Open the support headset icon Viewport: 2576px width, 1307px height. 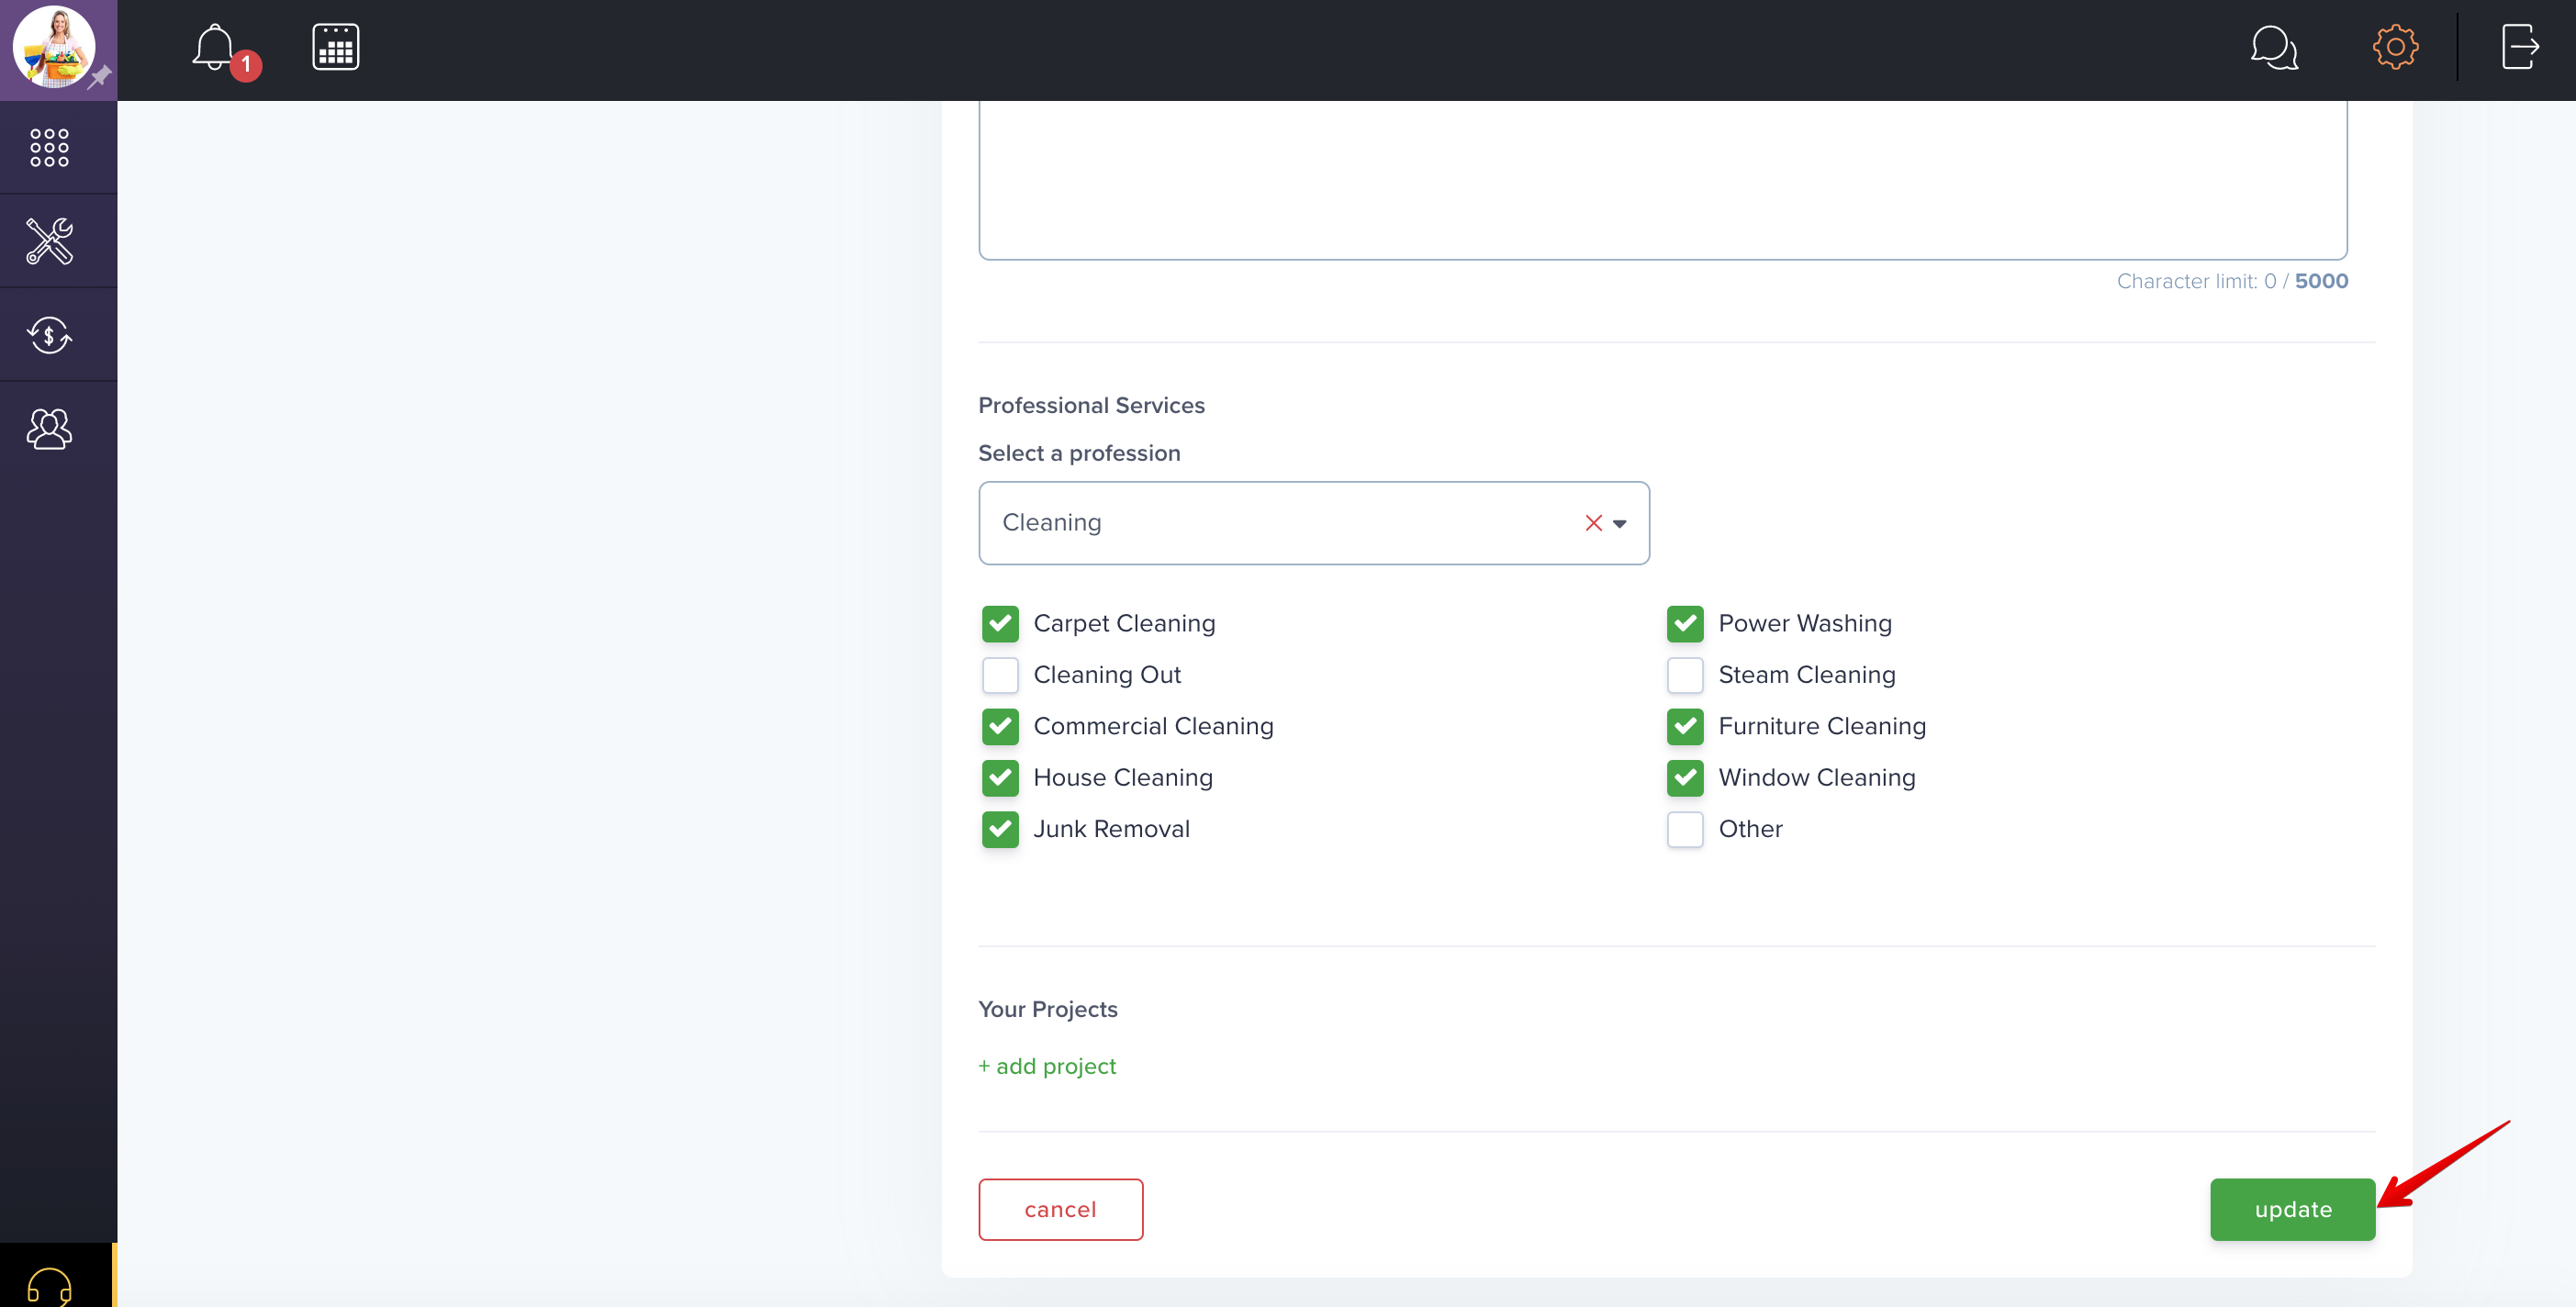tap(49, 1286)
